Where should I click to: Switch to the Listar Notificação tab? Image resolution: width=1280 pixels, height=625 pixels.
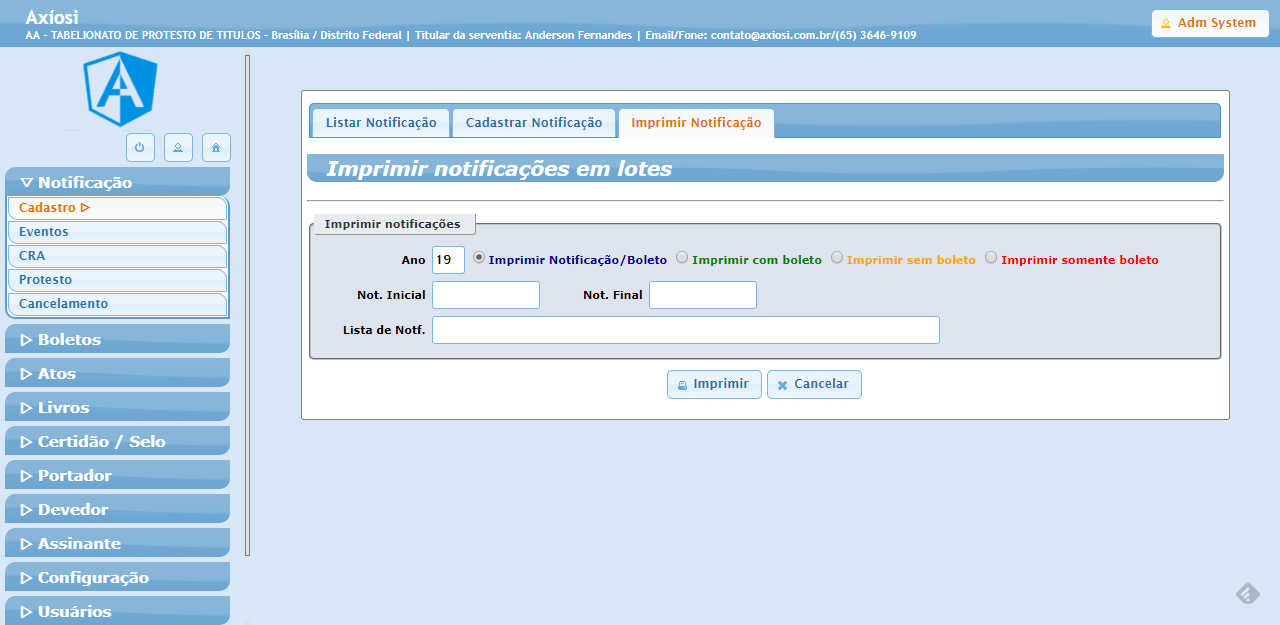pos(380,123)
